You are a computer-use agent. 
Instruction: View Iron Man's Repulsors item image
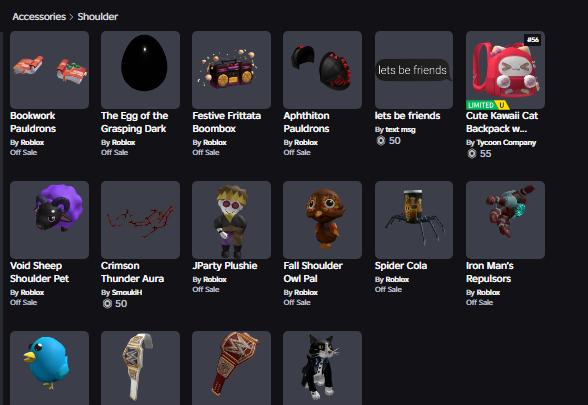506,220
